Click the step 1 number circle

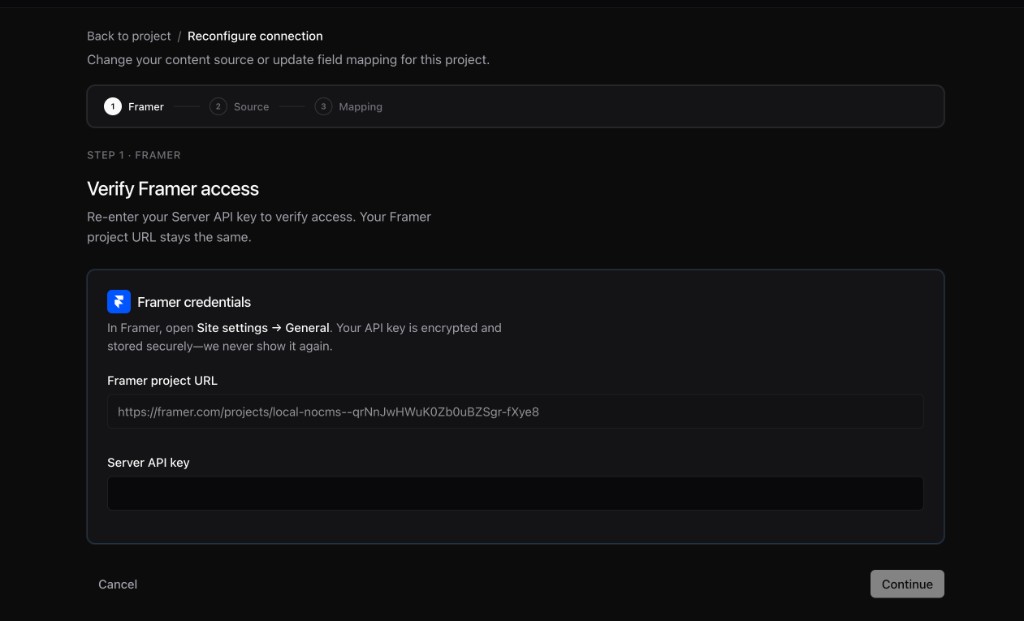click(x=113, y=106)
